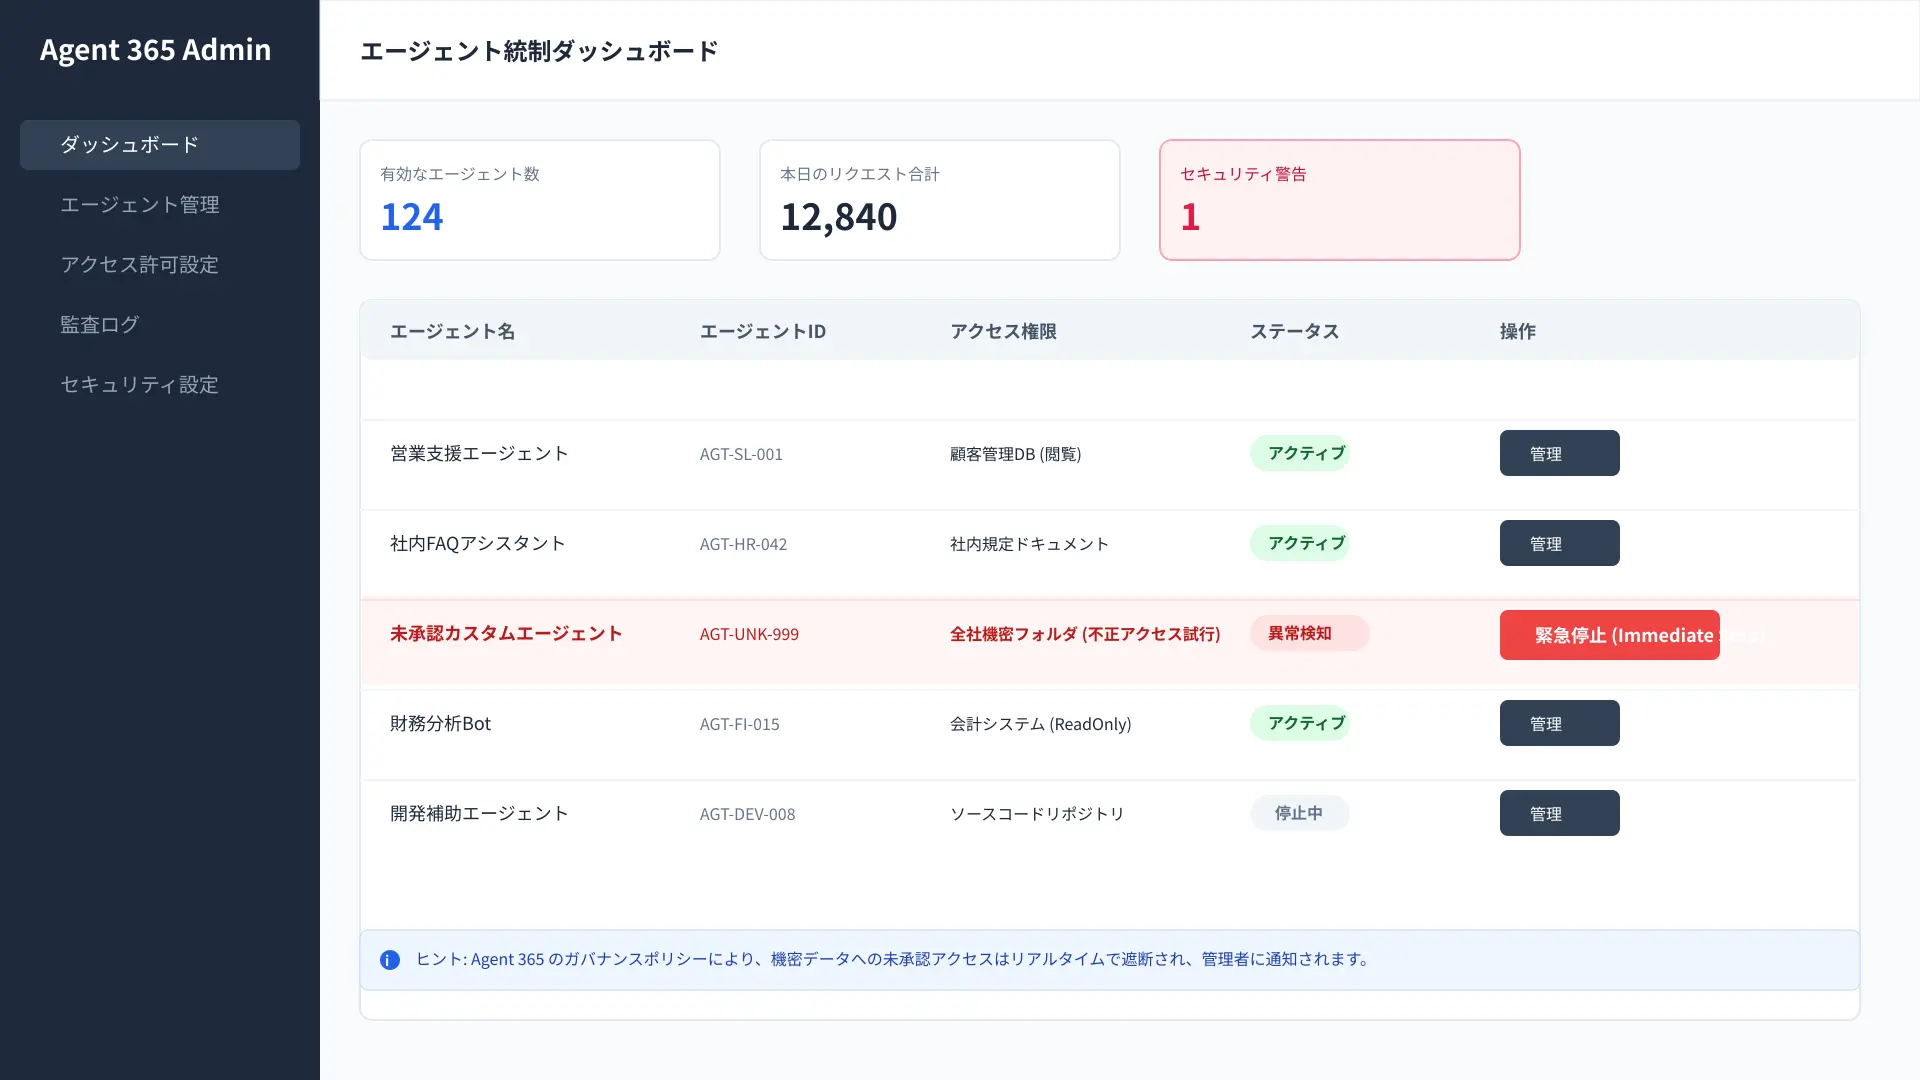Click the エージェント名 column header
The image size is (1920, 1080).
point(452,331)
